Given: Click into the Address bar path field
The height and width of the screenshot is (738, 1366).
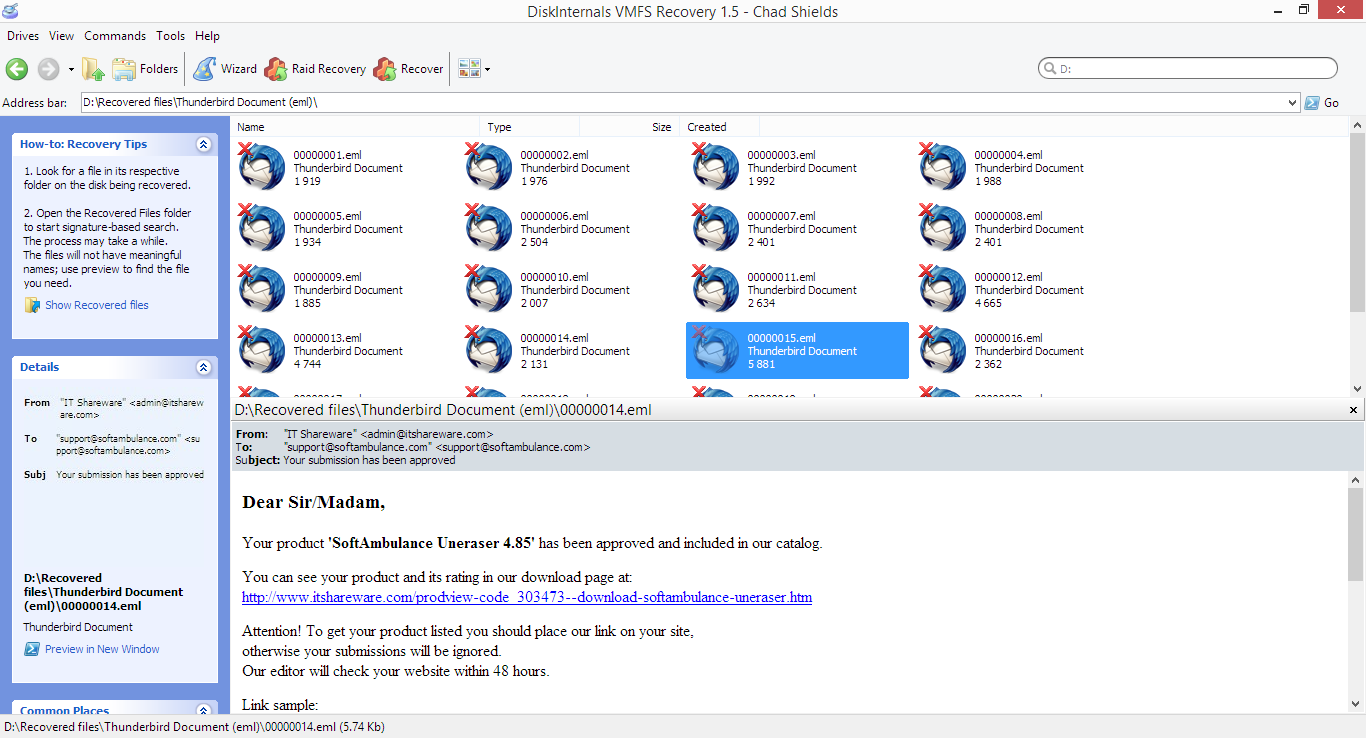Looking at the screenshot, I should 684,103.
